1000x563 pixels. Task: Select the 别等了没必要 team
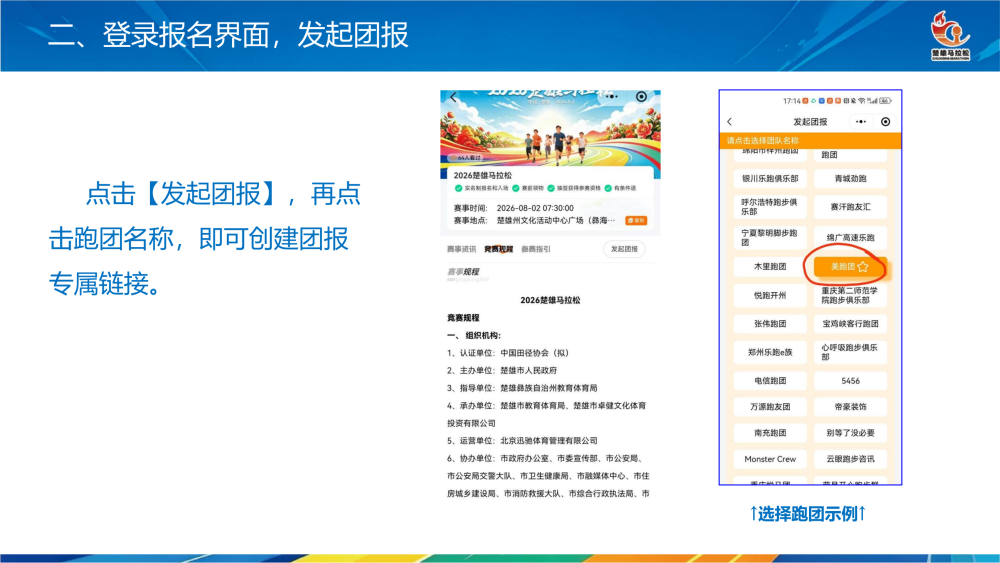pyautogui.click(x=850, y=433)
